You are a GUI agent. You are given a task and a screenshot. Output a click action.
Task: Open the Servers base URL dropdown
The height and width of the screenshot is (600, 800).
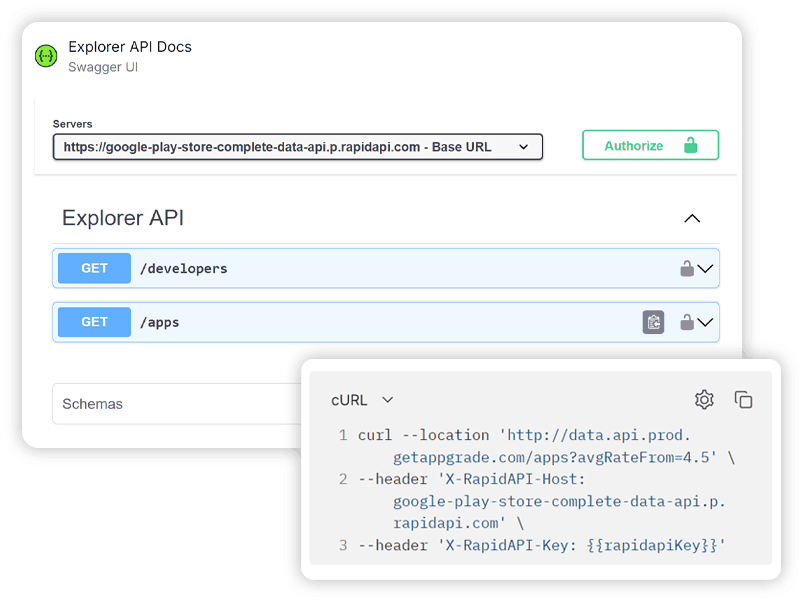point(525,146)
